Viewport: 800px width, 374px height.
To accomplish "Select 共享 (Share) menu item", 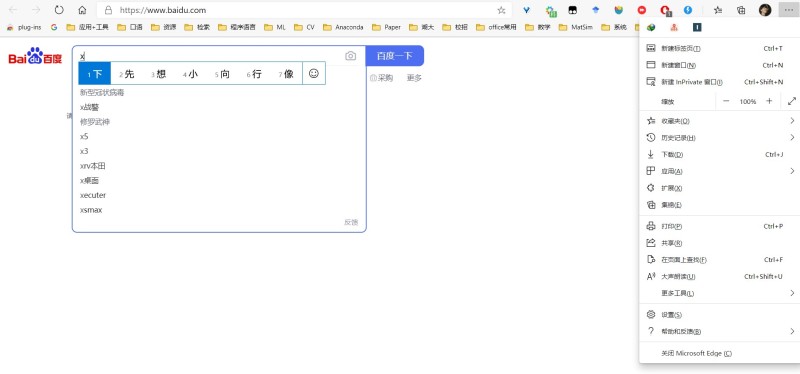I will pos(719,243).
